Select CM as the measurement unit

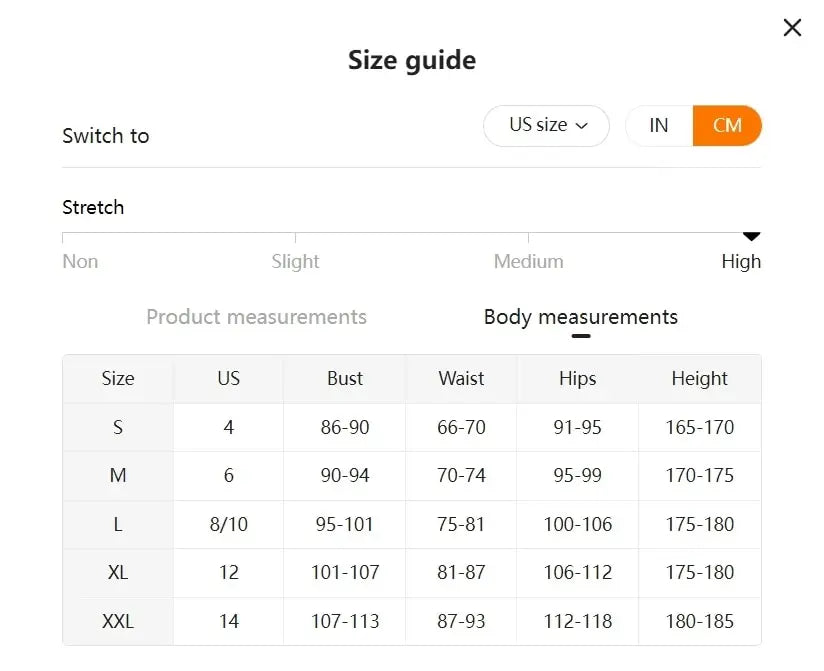coord(727,126)
